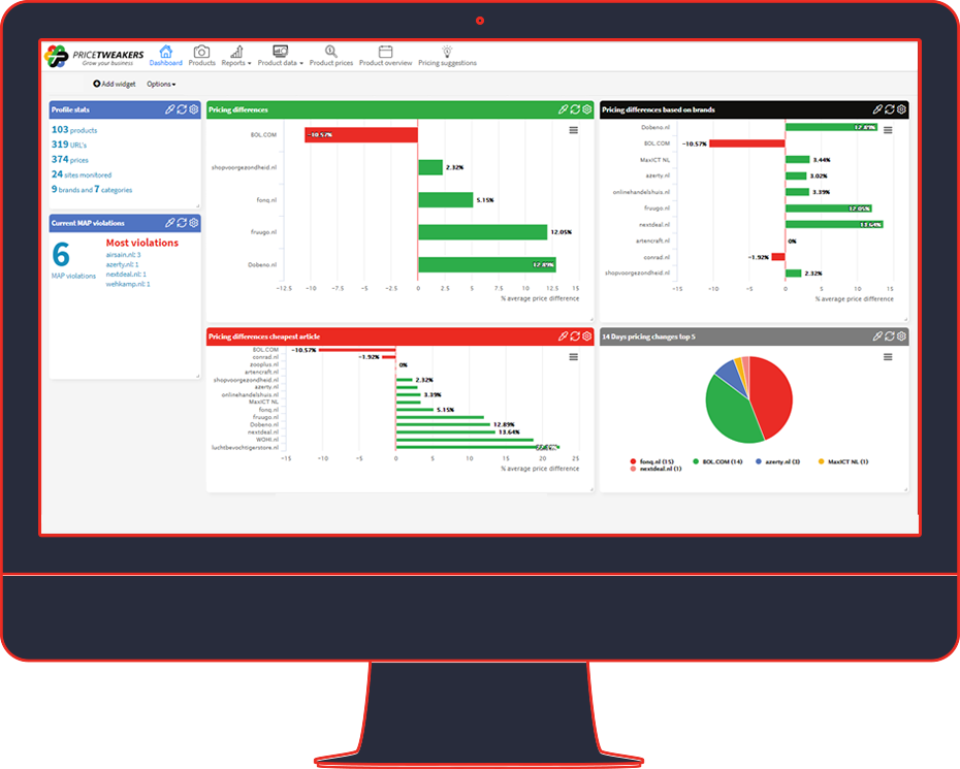Viewport: 960px width, 769px height.
Task: Edit the green Pricing differences widget
Action: (563, 110)
